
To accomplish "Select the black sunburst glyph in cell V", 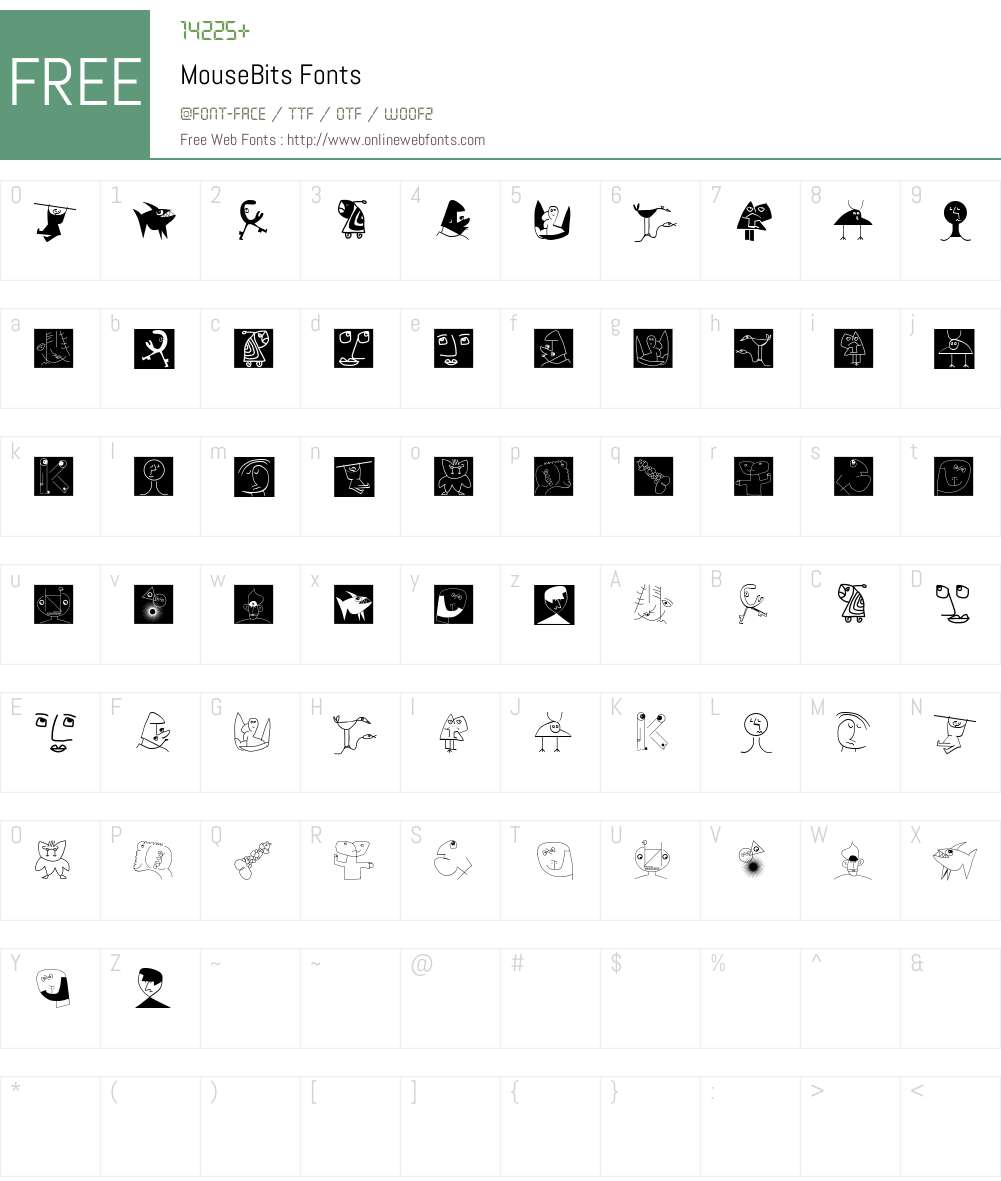I will (x=752, y=859).
